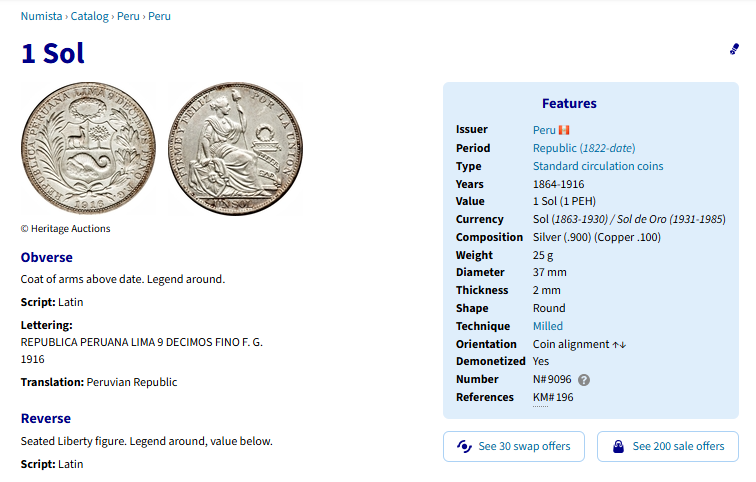Click the Peru flag icon beside Issuer
The width and height of the screenshot is (756, 482).
click(564, 130)
